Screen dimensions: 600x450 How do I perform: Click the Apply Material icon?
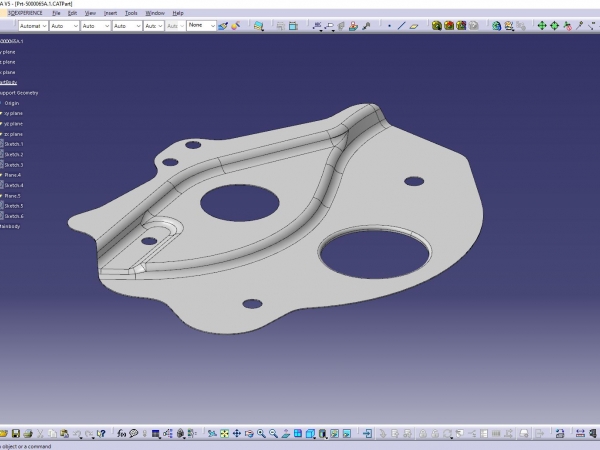(x=236, y=26)
